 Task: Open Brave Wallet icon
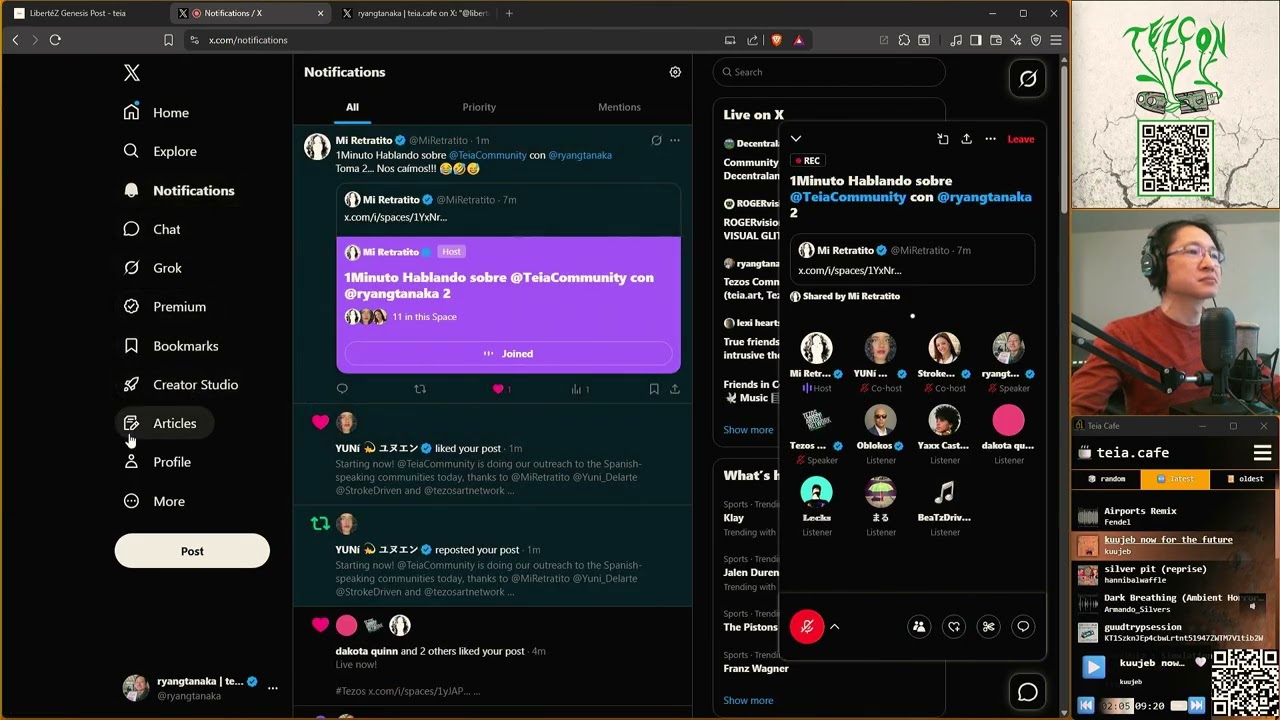(996, 40)
